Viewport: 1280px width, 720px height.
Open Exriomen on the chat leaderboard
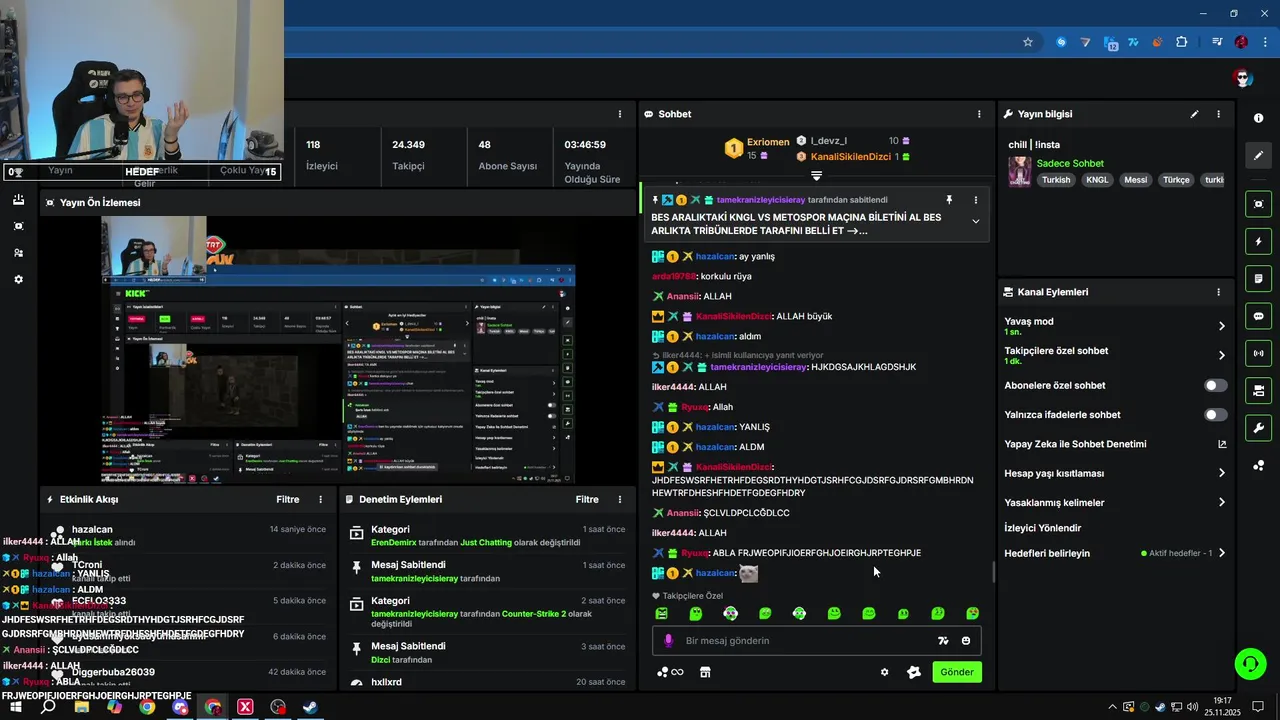[768, 142]
